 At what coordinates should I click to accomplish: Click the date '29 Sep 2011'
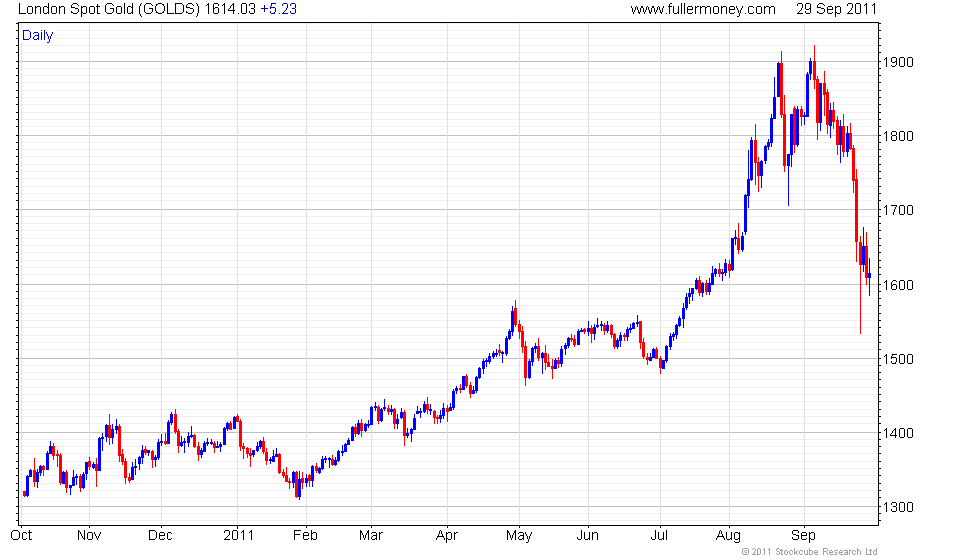(836, 9)
